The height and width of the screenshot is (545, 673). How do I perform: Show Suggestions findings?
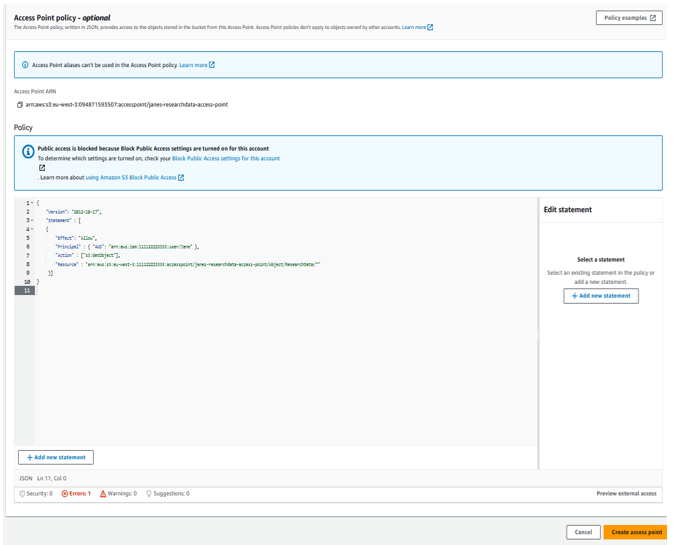pos(168,494)
